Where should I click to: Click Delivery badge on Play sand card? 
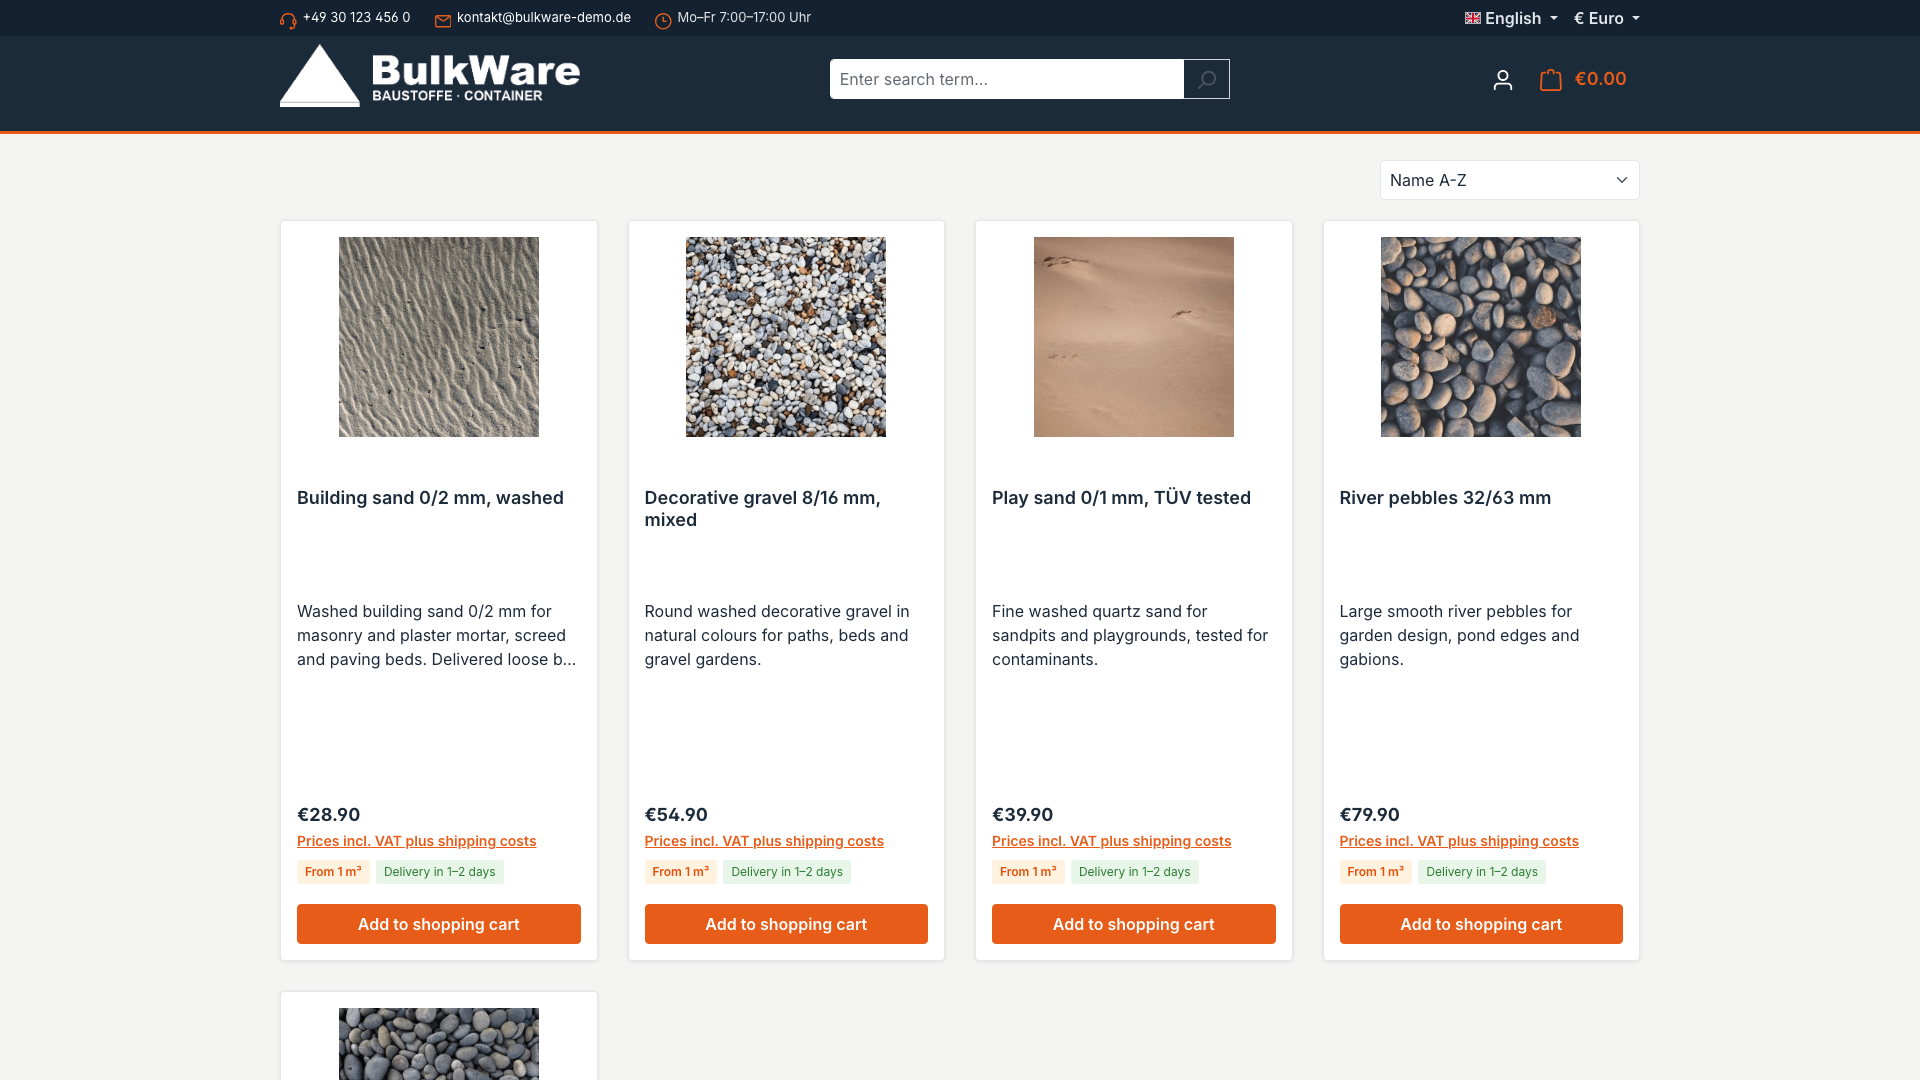(1134, 872)
